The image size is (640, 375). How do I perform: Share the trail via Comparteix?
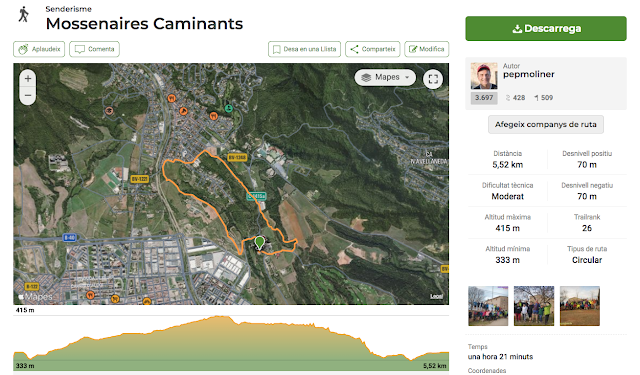click(373, 49)
